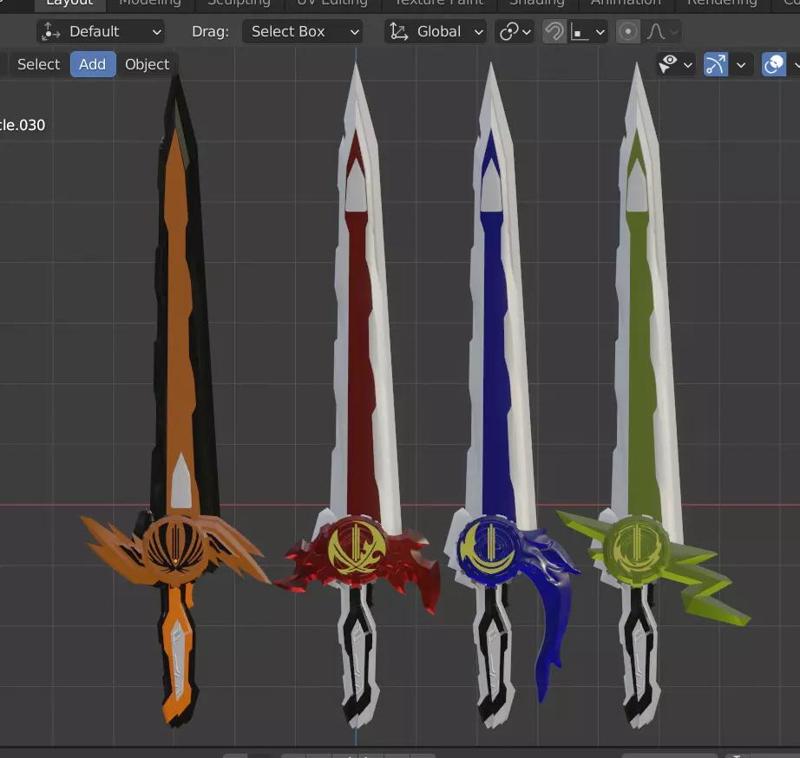The image size is (800, 758).
Task: Open the Select menu
Action: pos(37,64)
